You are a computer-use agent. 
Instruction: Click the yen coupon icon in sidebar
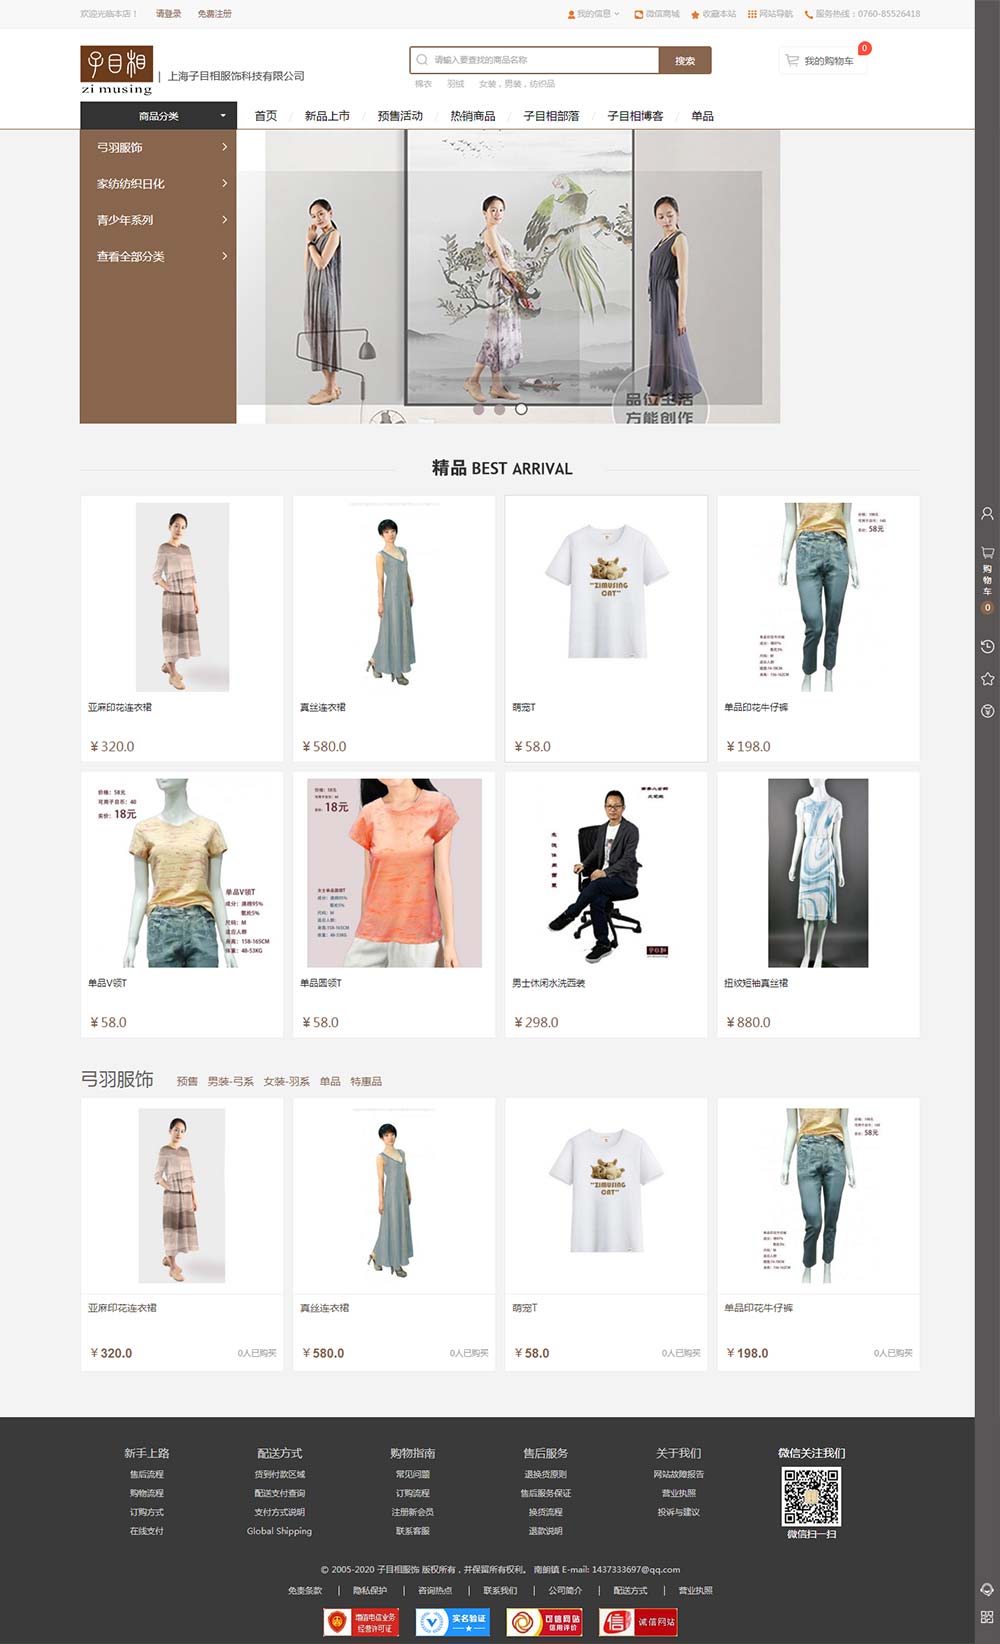point(987,711)
